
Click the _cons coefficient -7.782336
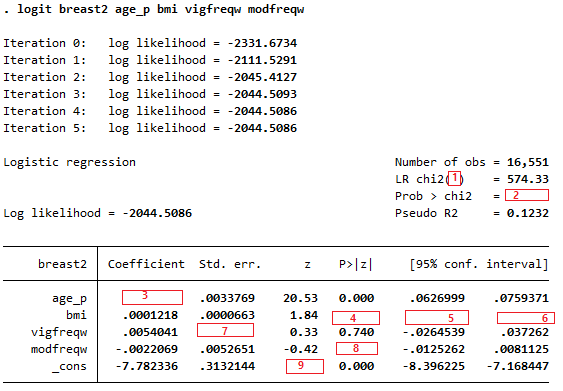tap(146, 366)
